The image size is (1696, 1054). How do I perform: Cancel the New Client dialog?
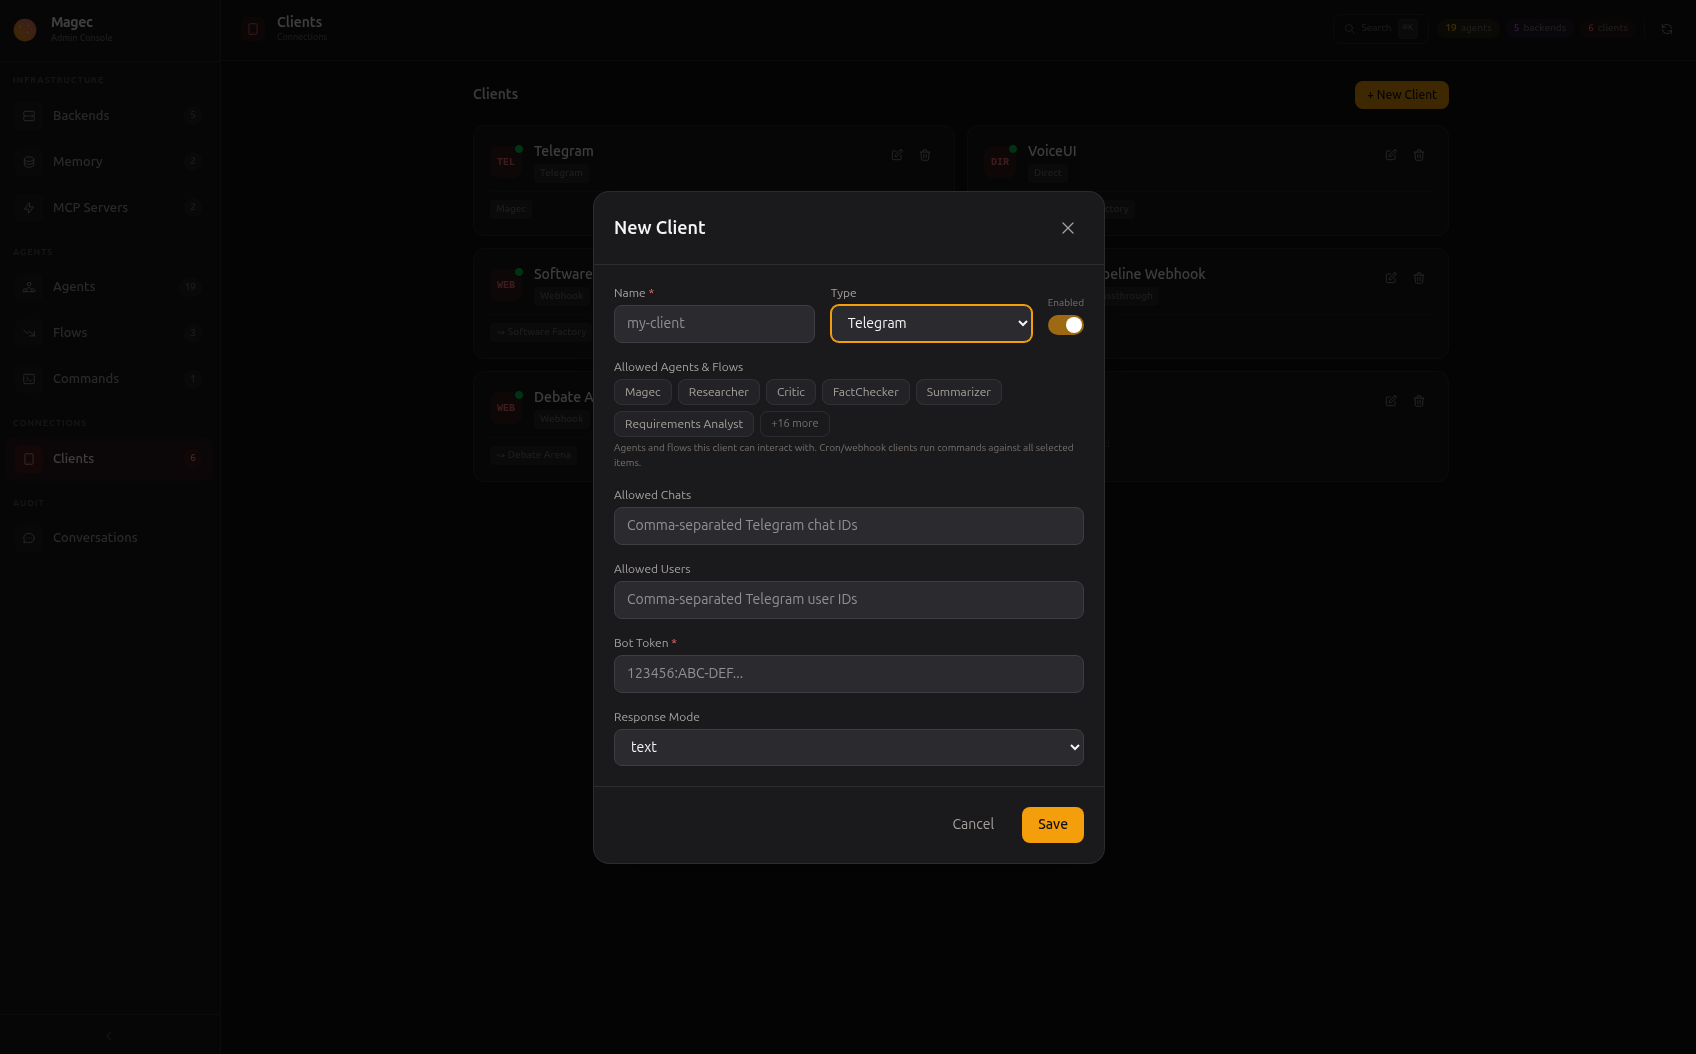[x=972, y=824]
